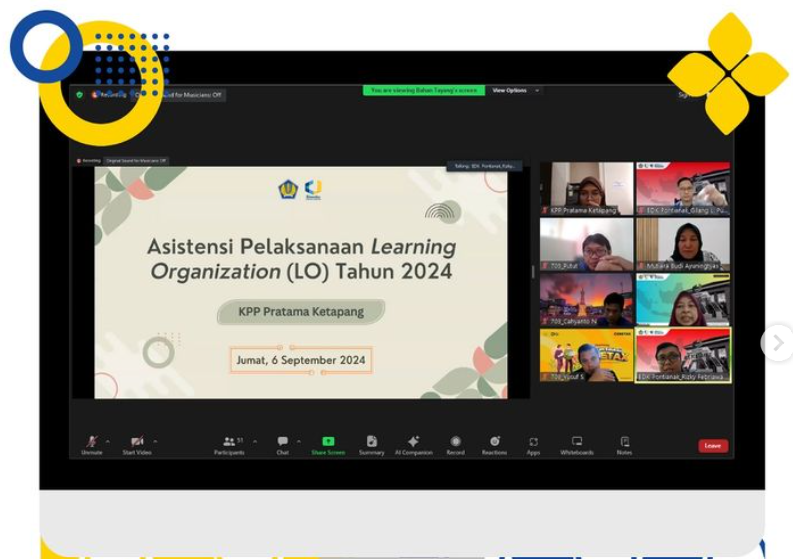
Task: Open the View Options dropdown
Action: click(x=515, y=91)
